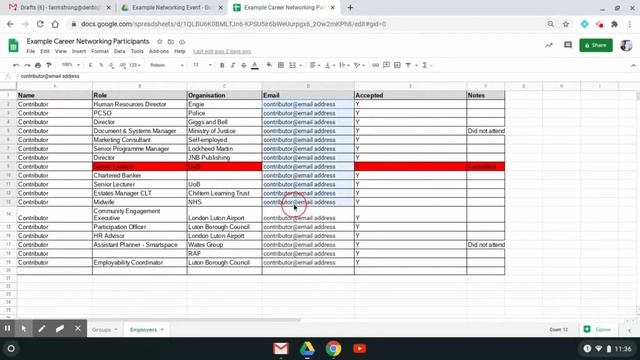Reload the current page
This screenshot has height=360, width=640.
(x=40, y=24)
